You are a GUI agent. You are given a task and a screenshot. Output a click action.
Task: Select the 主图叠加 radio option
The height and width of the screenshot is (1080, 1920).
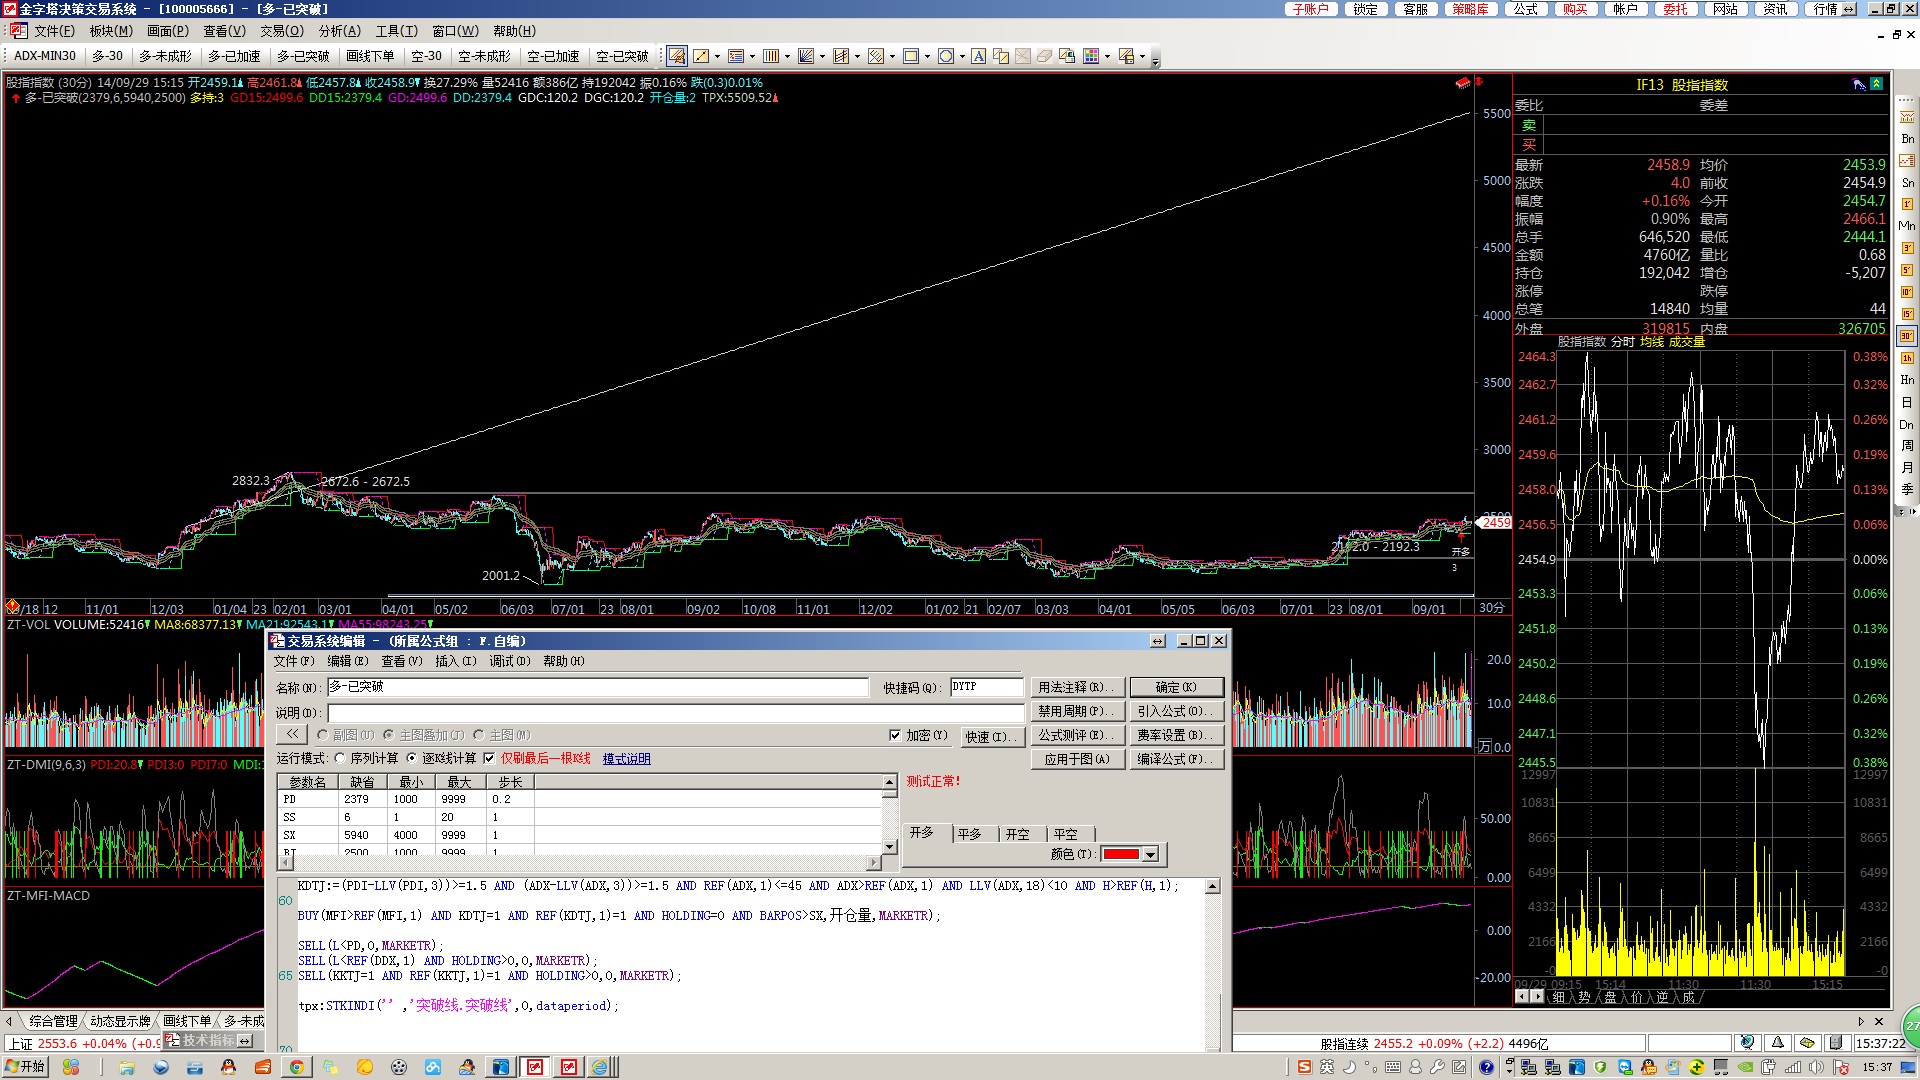(389, 735)
